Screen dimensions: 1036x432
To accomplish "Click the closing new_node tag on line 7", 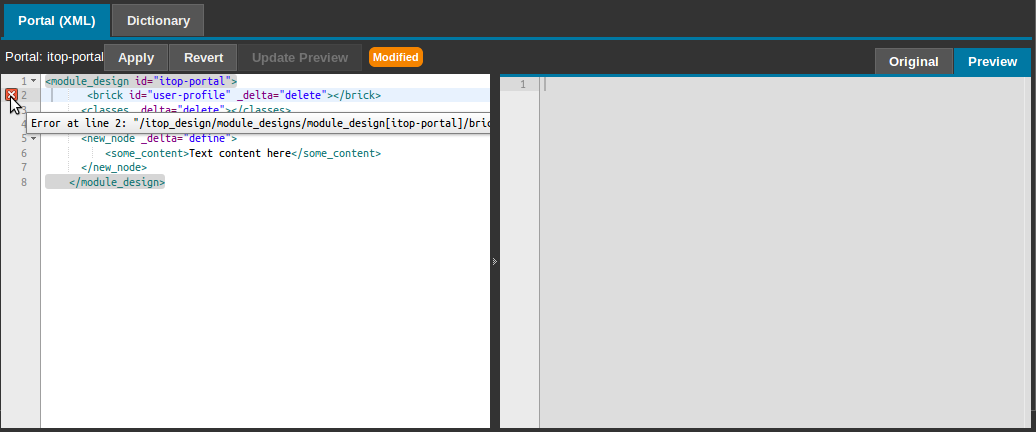I will pos(113,168).
